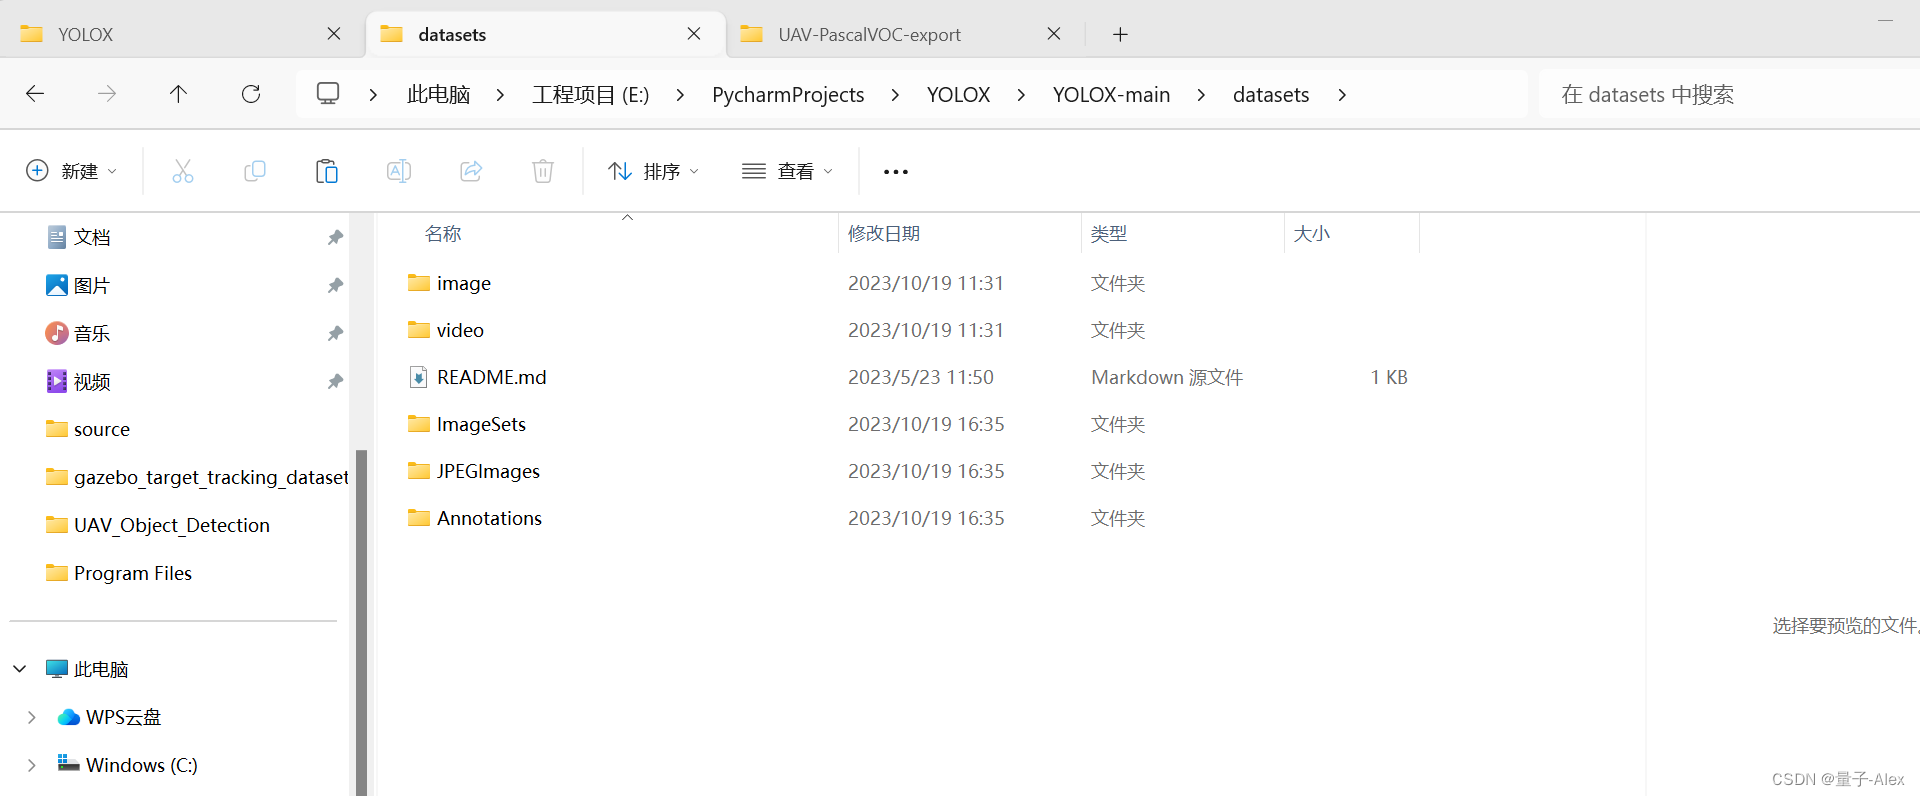Sort by 名称 column header
The image size is (1920, 796).
[443, 234]
